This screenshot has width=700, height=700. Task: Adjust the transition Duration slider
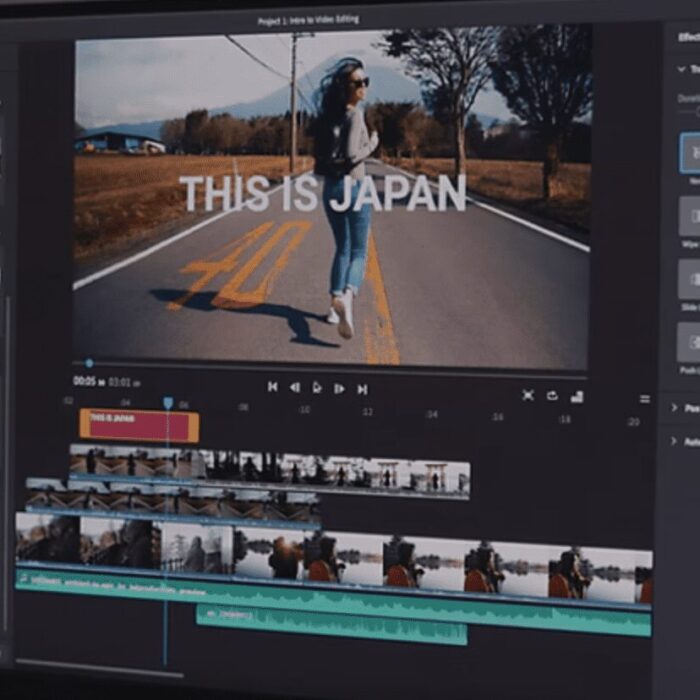(x=690, y=111)
